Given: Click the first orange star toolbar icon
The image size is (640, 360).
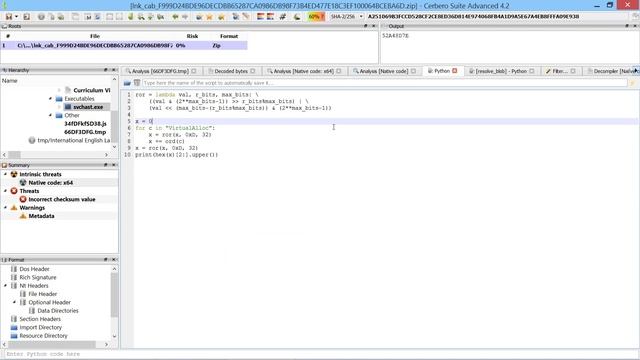Looking at the screenshot, I should point(209,17).
